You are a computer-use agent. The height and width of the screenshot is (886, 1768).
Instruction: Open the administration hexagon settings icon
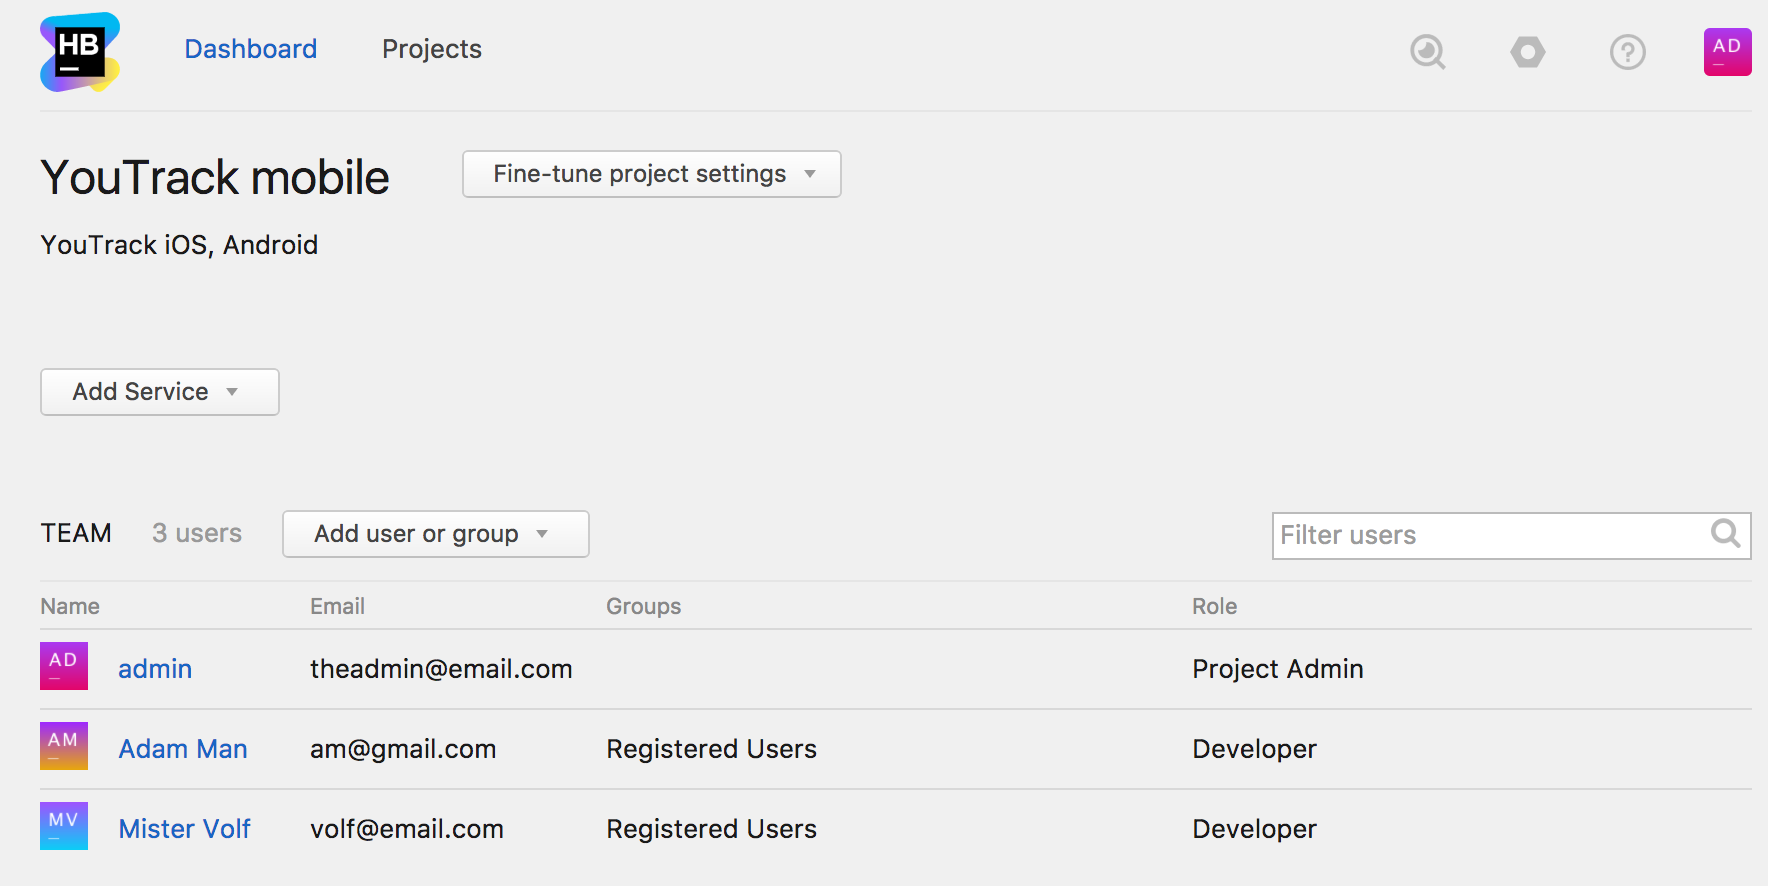[x=1528, y=52]
